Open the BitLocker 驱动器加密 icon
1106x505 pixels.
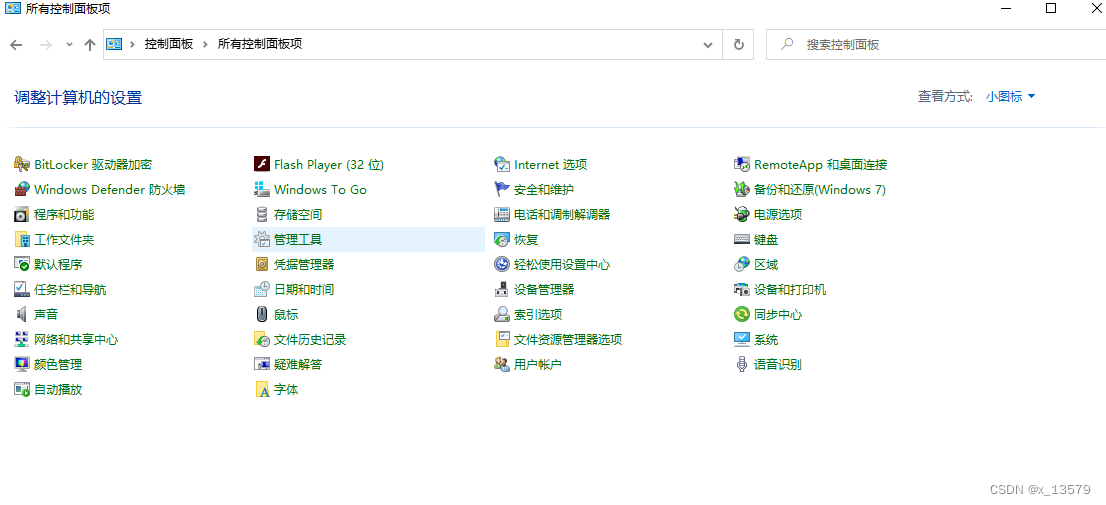point(22,164)
